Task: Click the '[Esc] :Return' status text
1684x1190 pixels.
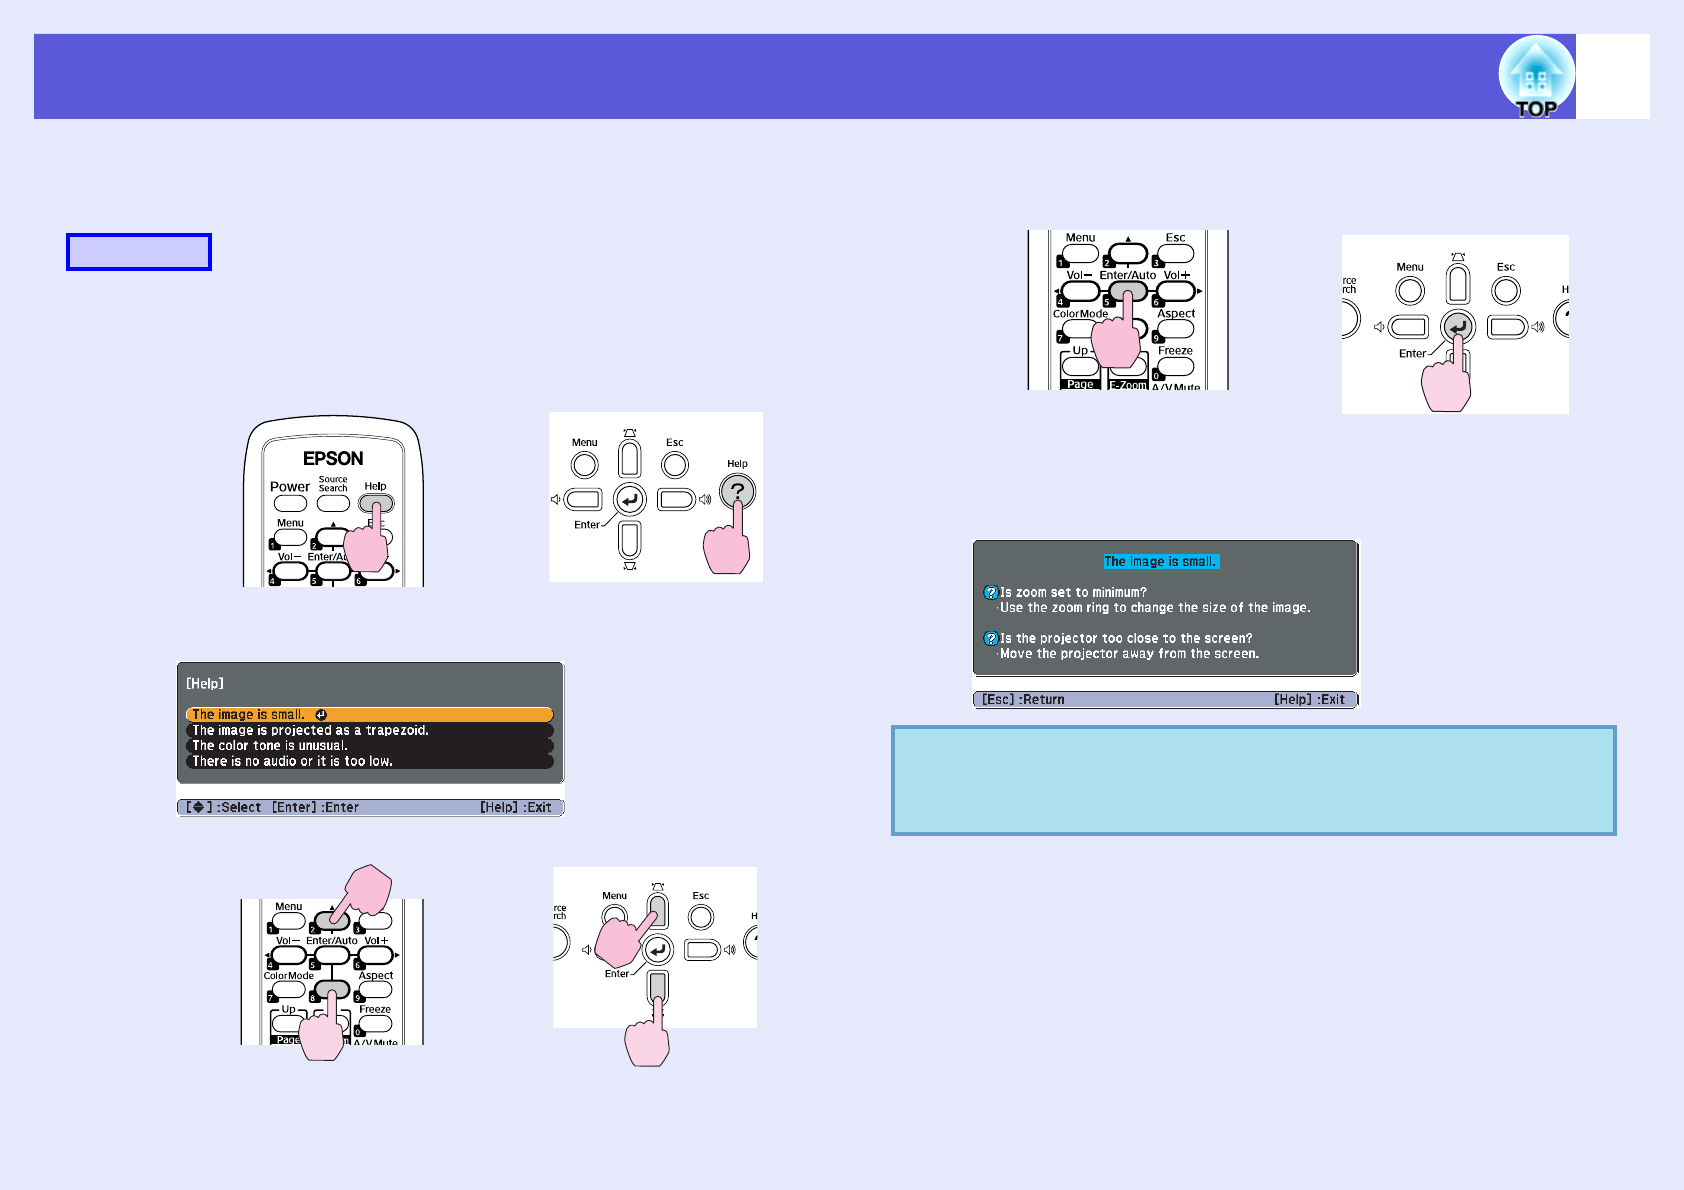Action: click(1023, 699)
